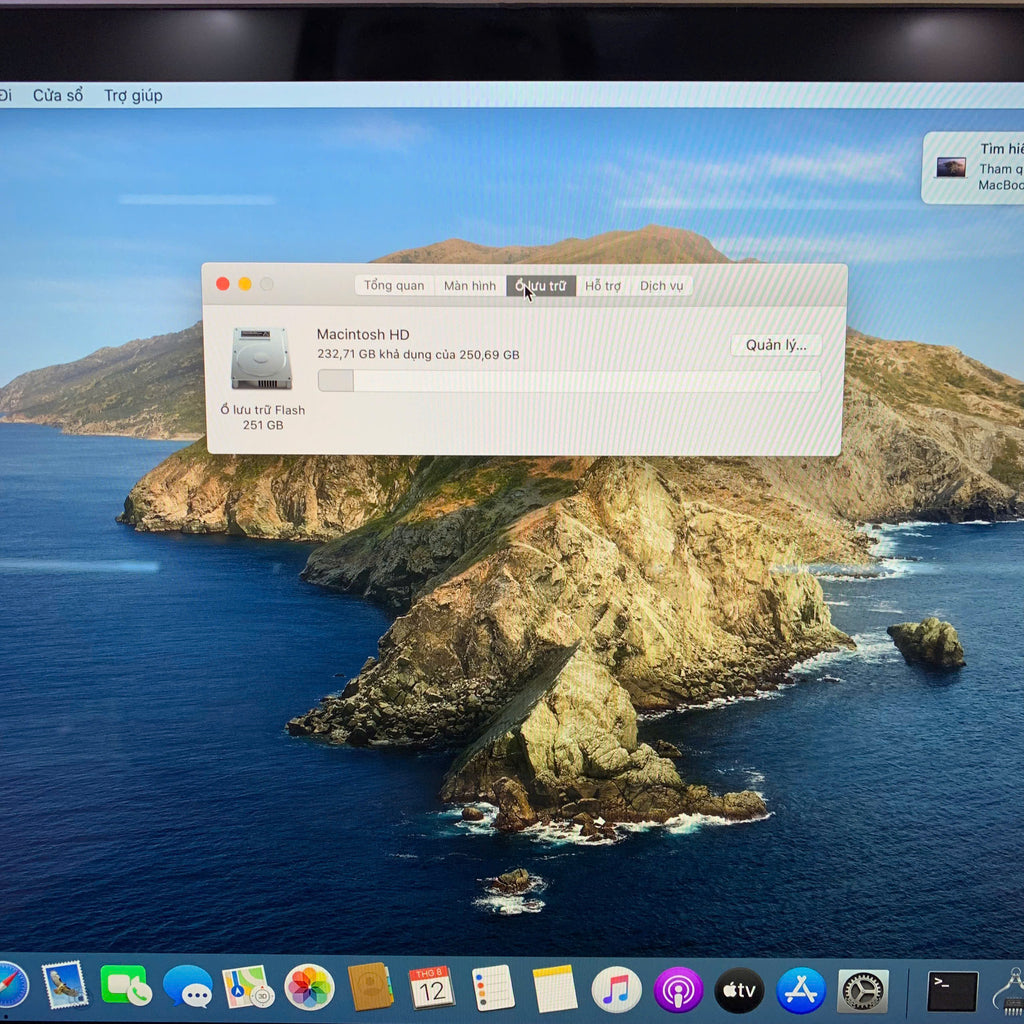Click the MacBook notification thumbnail
Viewport: 1024px width, 1024px height.
tap(951, 167)
